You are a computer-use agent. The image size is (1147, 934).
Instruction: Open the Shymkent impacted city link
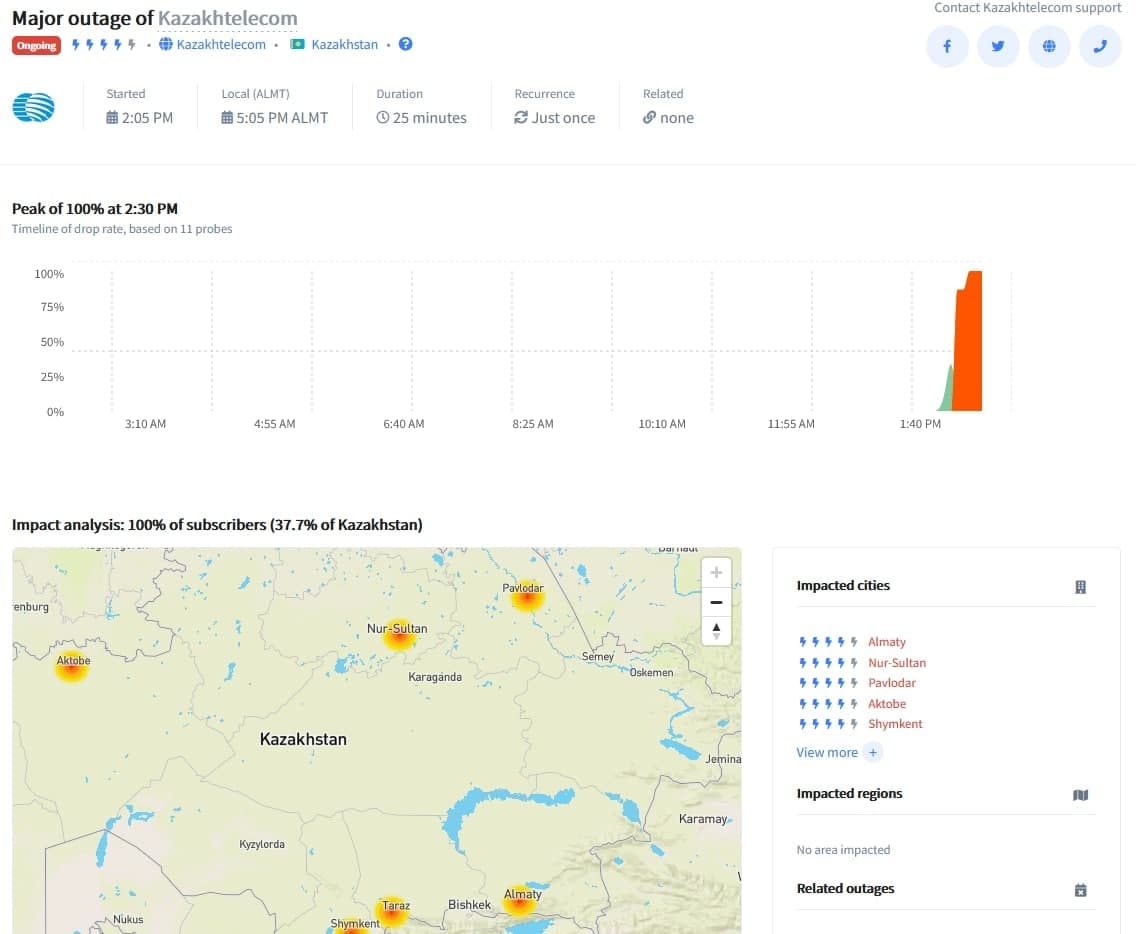(895, 724)
